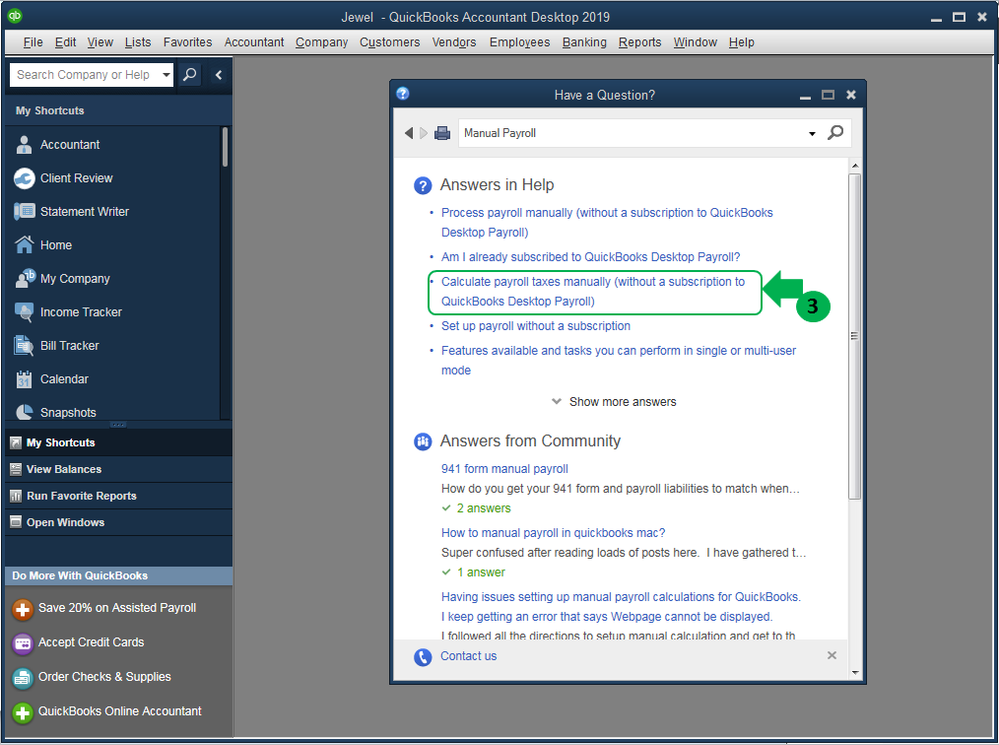Click the Answers from Community icon

coord(422,441)
